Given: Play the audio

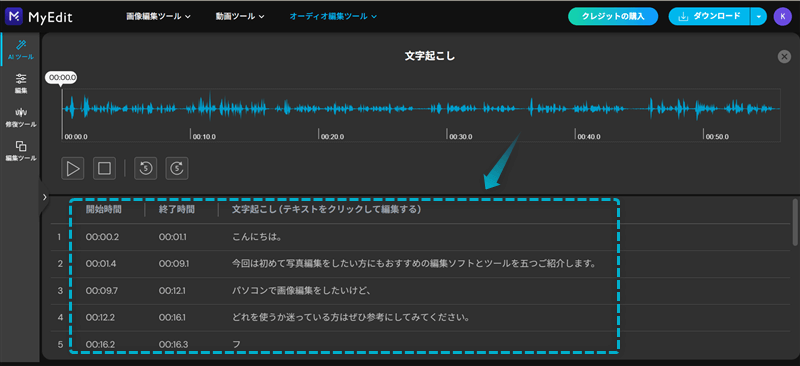Looking at the screenshot, I should 73,168.
